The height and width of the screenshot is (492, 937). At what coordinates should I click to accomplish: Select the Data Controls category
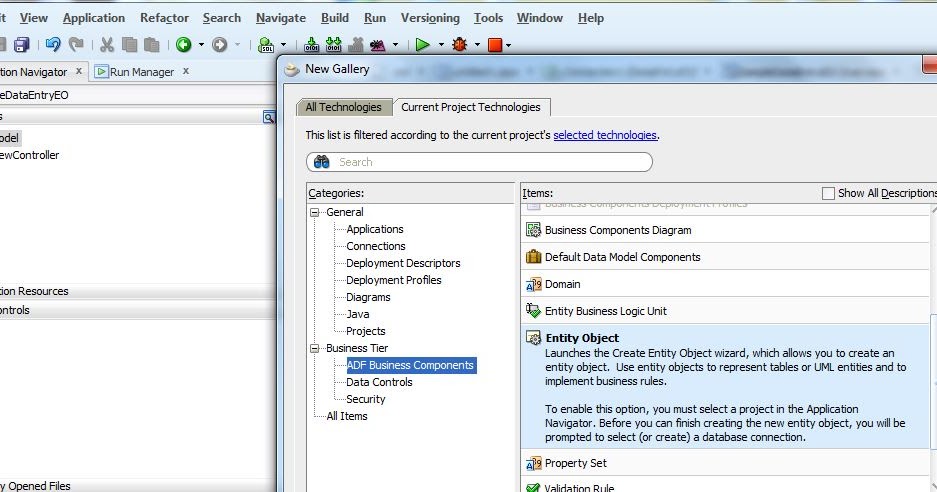[x=379, y=382]
